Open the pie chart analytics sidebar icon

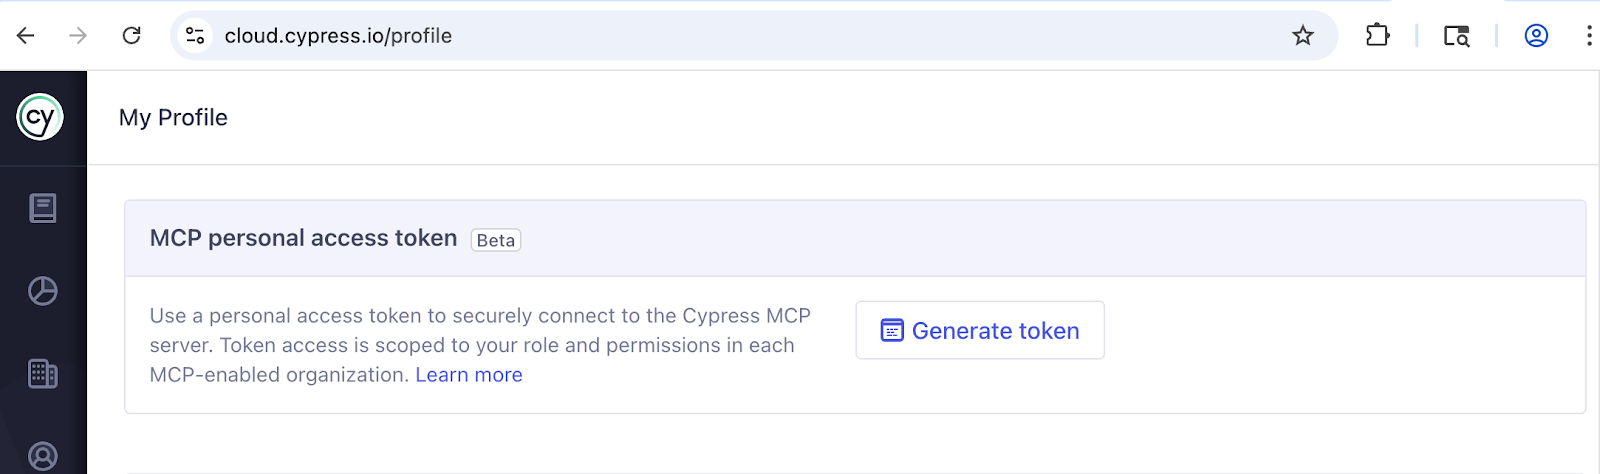(x=42, y=291)
